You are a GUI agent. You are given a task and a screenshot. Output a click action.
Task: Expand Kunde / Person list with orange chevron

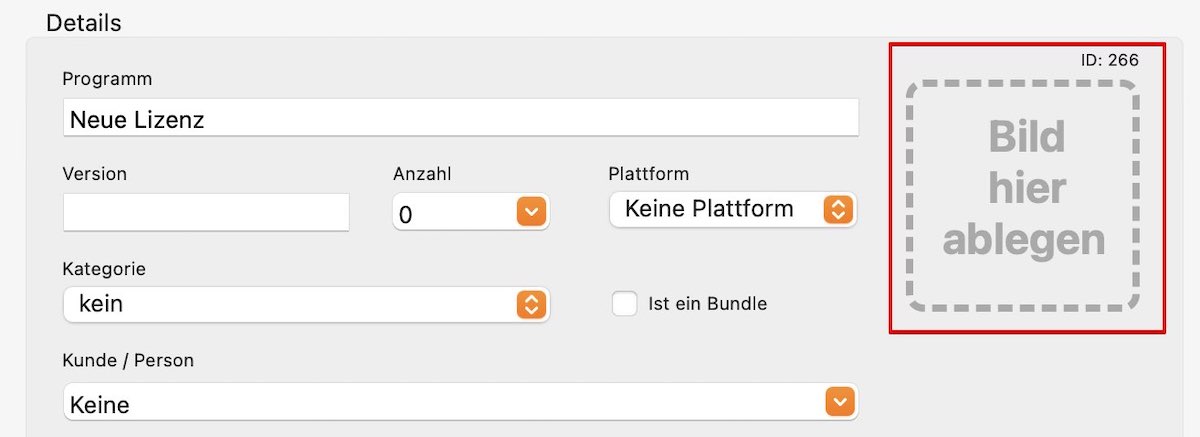point(840,401)
